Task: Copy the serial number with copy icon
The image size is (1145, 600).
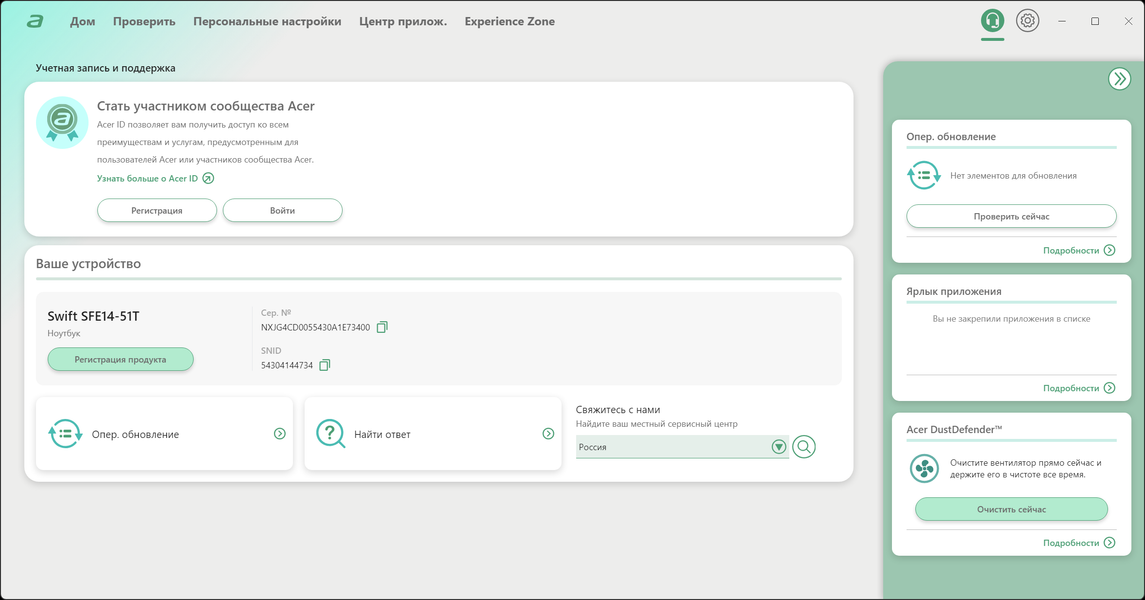Action: pyautogui.click(x=382, y=327)
